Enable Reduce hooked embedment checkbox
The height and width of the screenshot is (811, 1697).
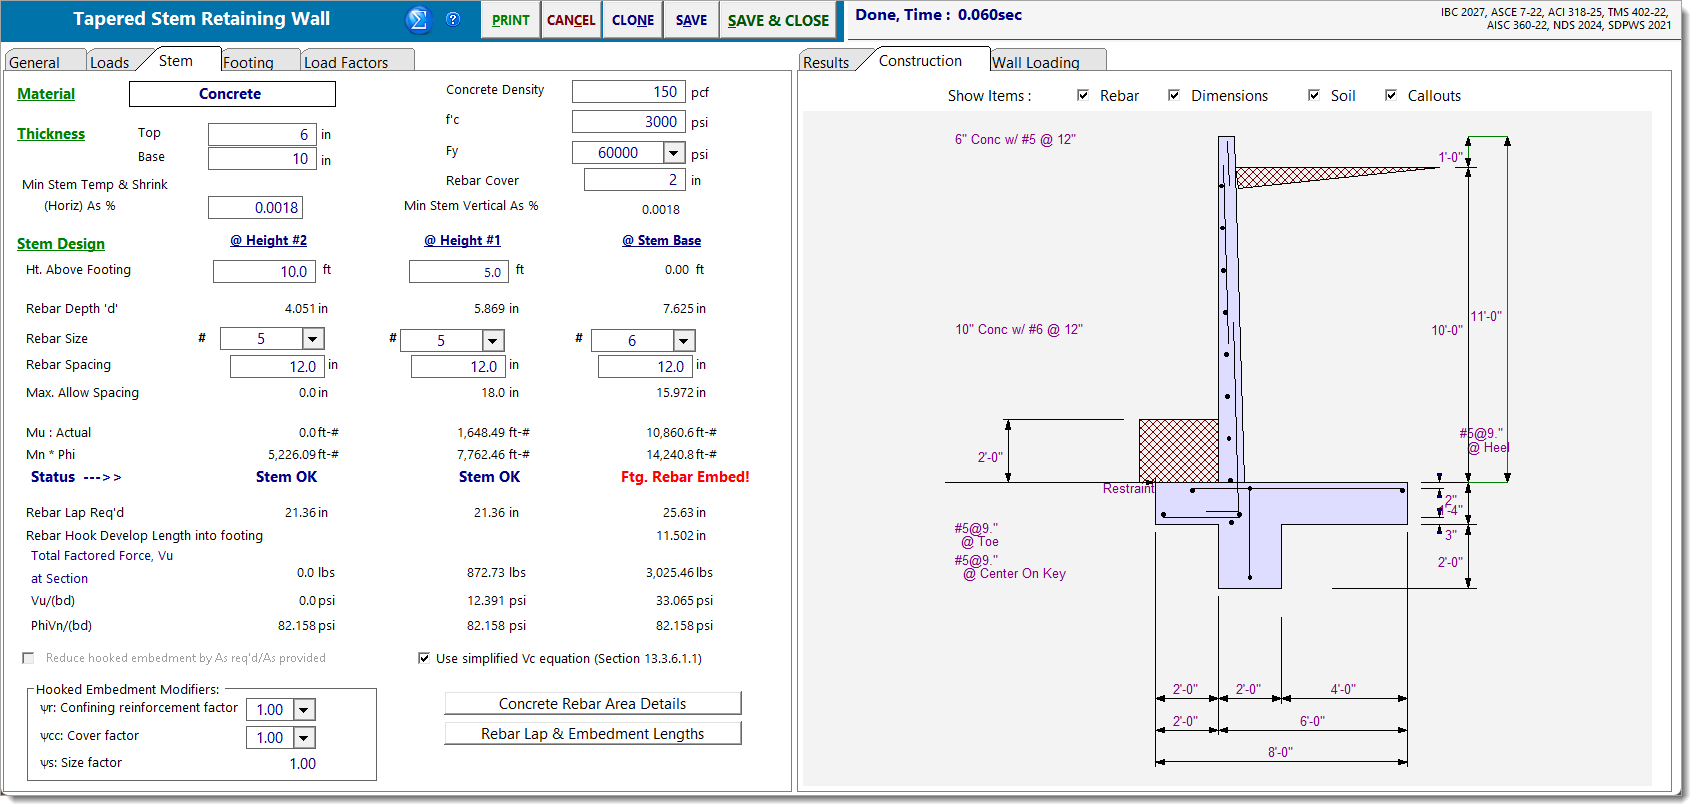coord(28,658)
